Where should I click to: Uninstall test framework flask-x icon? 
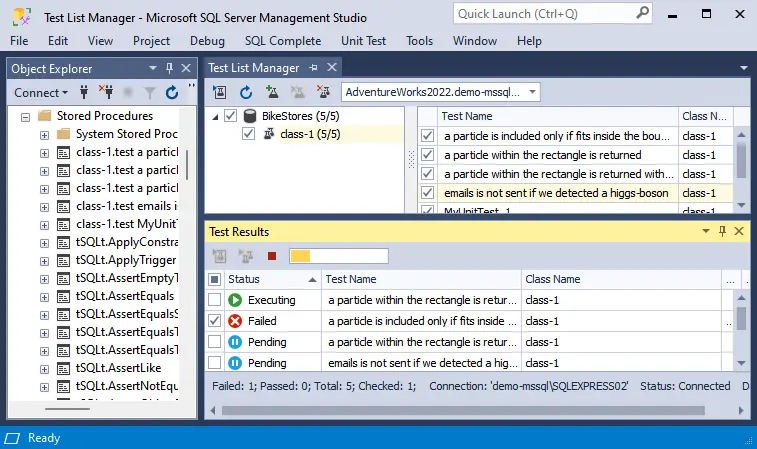323,92
